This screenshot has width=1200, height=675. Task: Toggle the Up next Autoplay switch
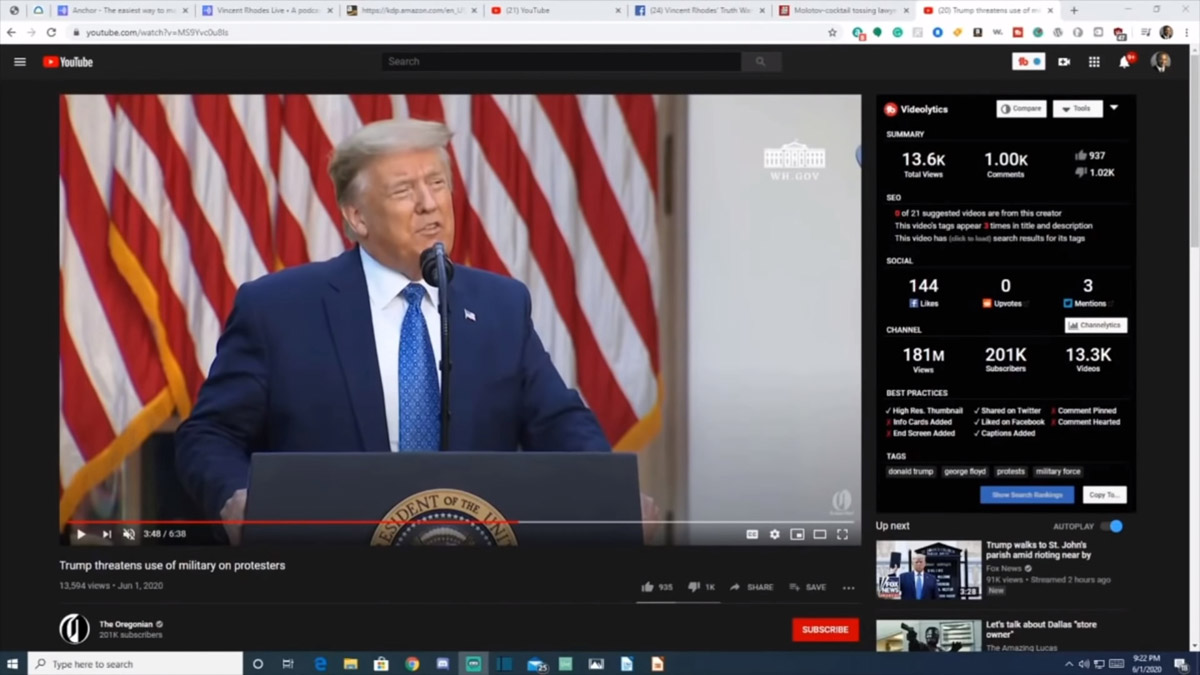click(x=1112, y=526)
